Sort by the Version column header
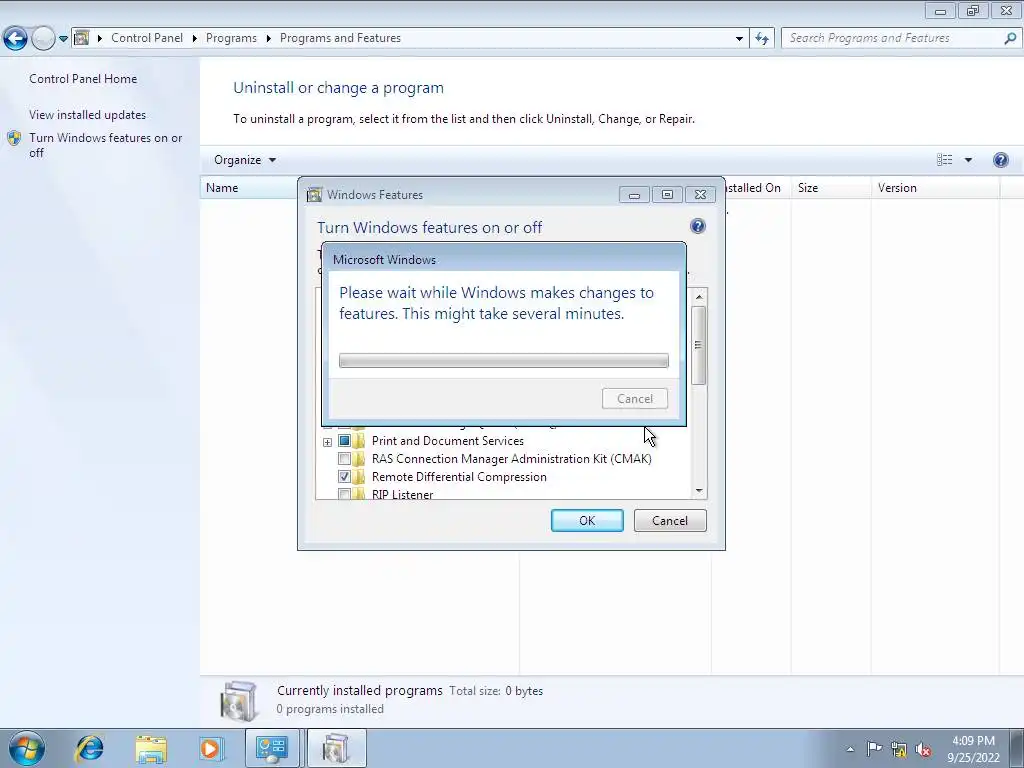 935,187
